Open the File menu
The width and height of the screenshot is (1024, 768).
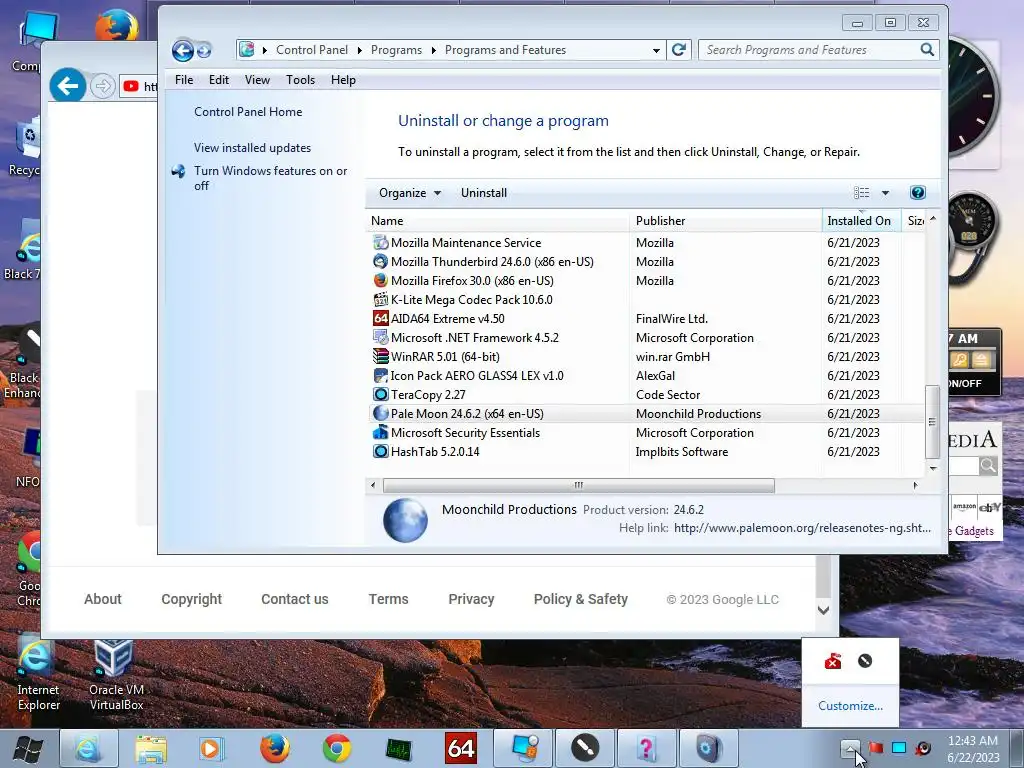point(184,80)
